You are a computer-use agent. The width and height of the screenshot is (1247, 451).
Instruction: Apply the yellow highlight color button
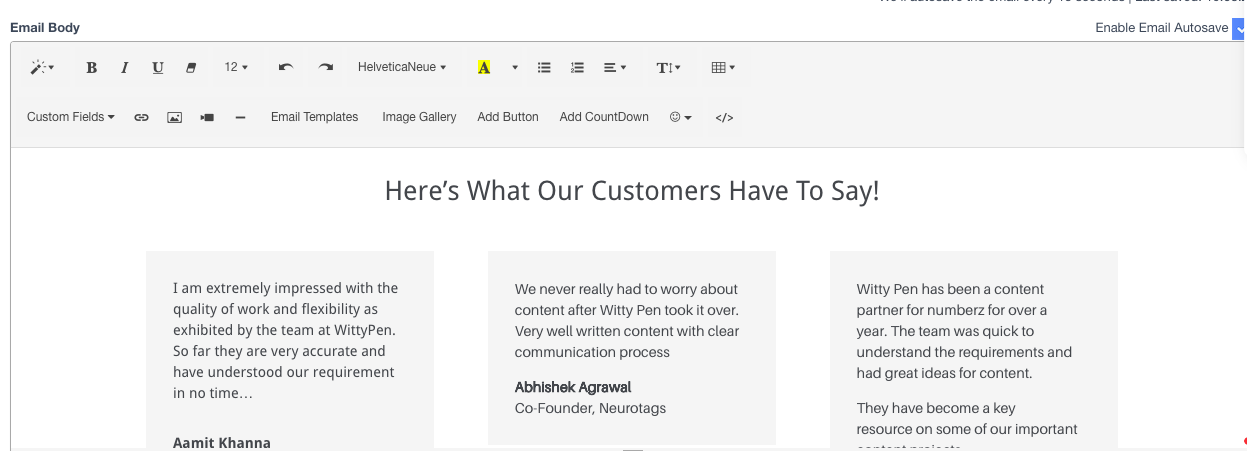click(x=484, y=67)
